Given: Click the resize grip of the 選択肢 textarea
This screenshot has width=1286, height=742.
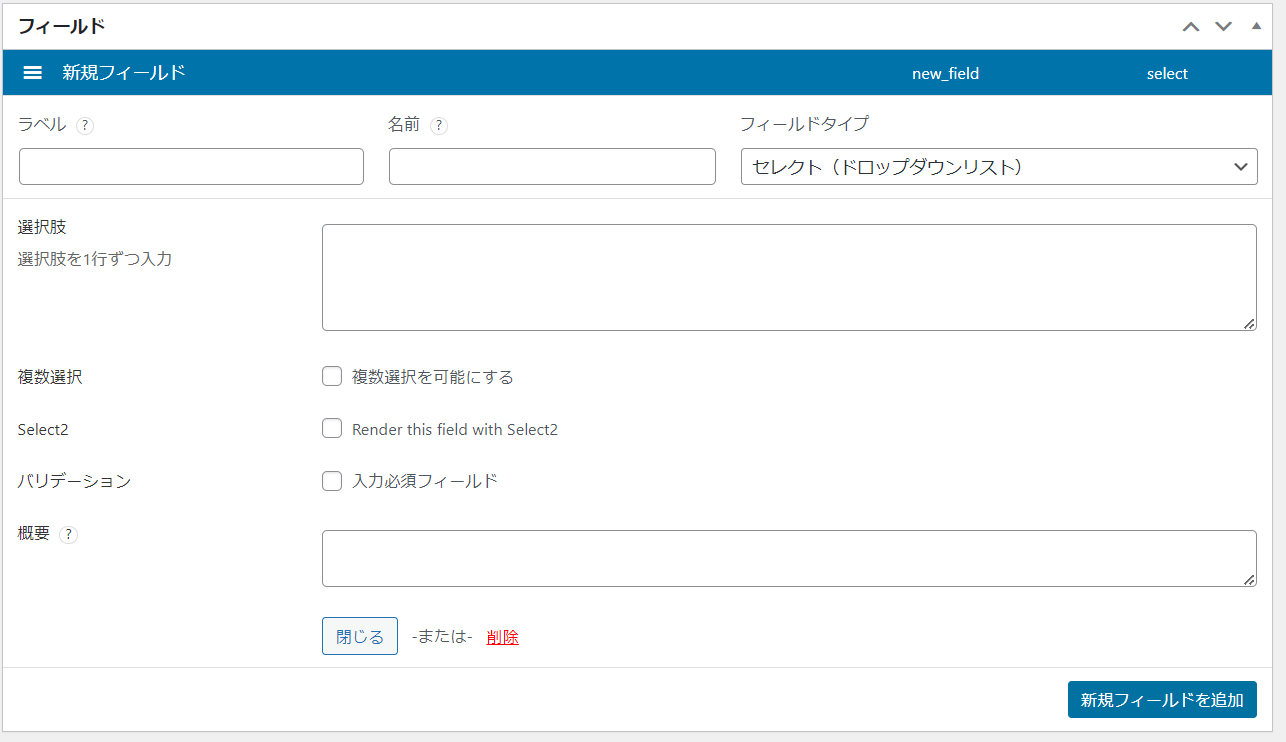Looking at the screenshot, I should pos(1250,324).
